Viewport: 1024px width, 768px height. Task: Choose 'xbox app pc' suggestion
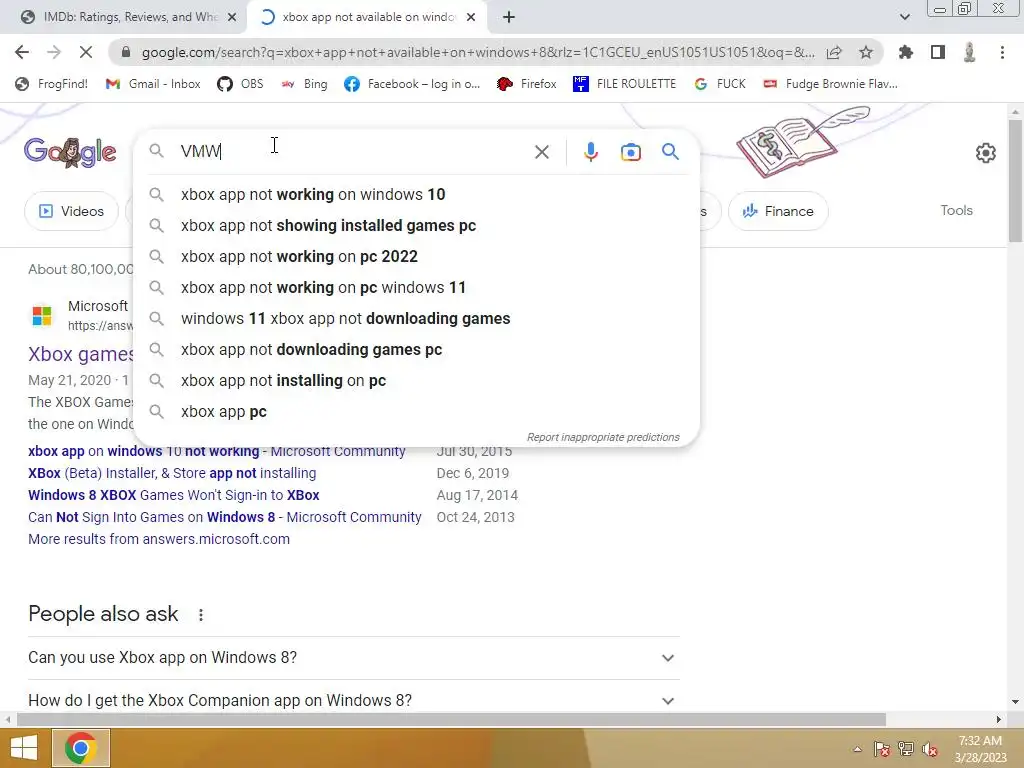coord(416,411)
